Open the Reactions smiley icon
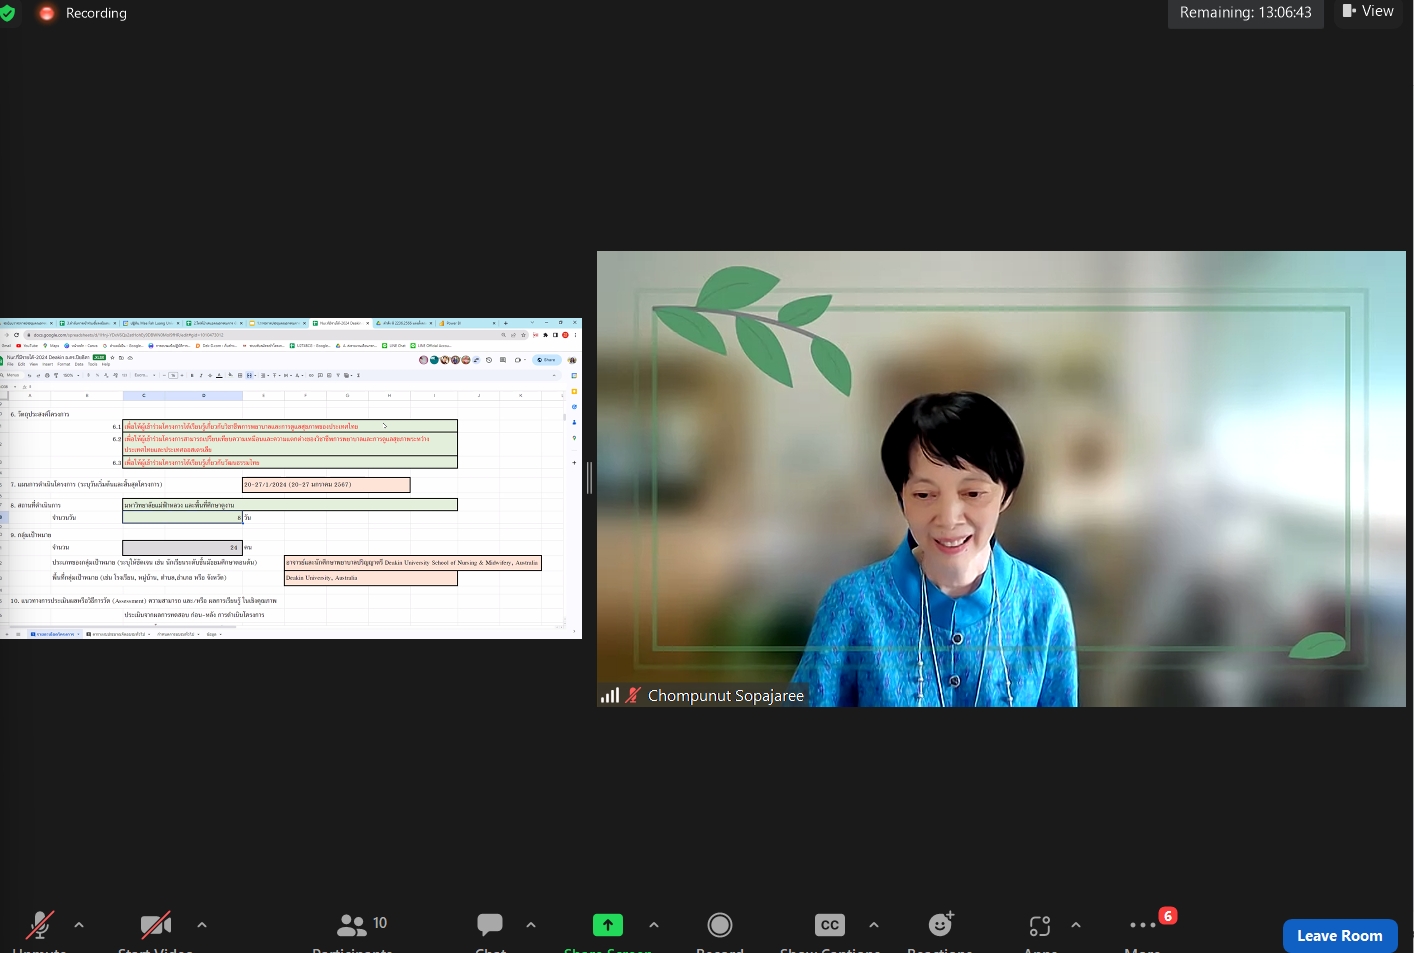This screenshot has width=1414, height=953. 940,924
